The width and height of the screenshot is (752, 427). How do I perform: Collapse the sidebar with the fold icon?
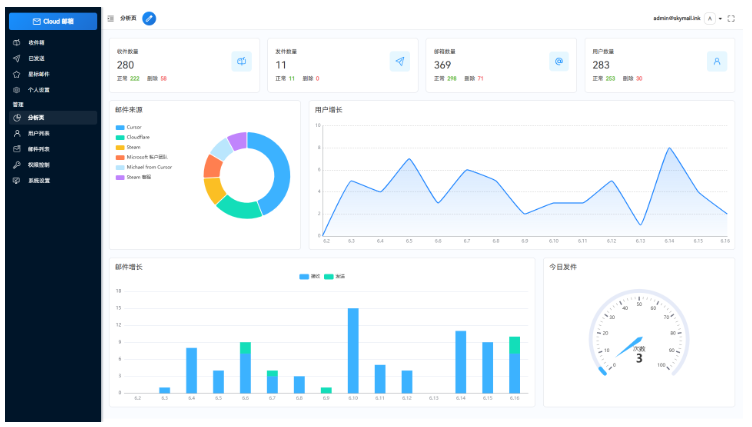[110, 18]
